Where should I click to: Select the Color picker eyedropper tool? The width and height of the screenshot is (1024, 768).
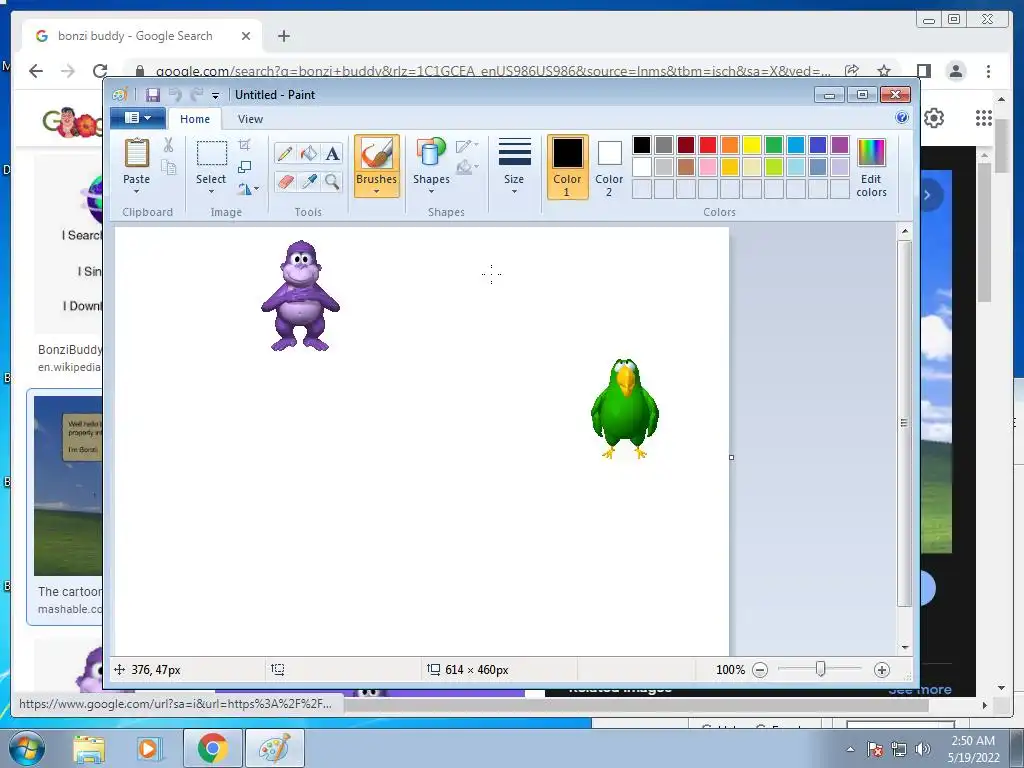(x=308, y=181)
